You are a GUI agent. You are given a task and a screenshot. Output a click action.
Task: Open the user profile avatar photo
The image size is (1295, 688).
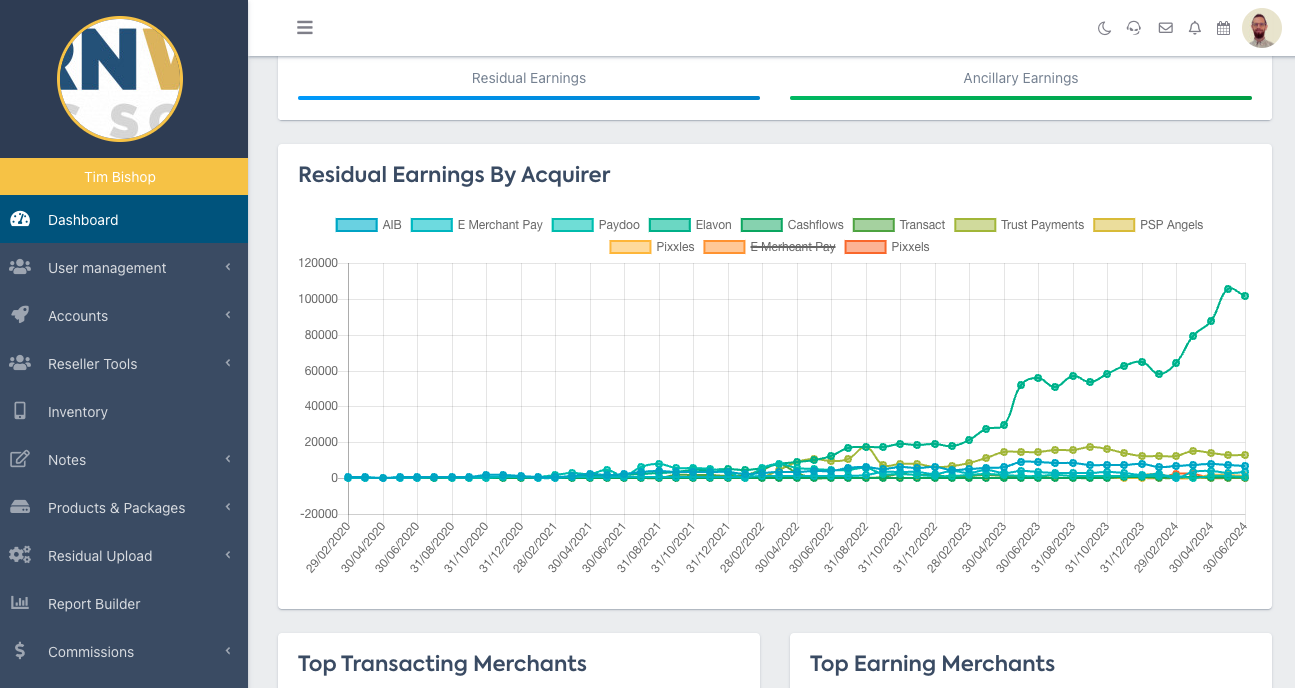pyautogui.click(x=1261, y=28)
